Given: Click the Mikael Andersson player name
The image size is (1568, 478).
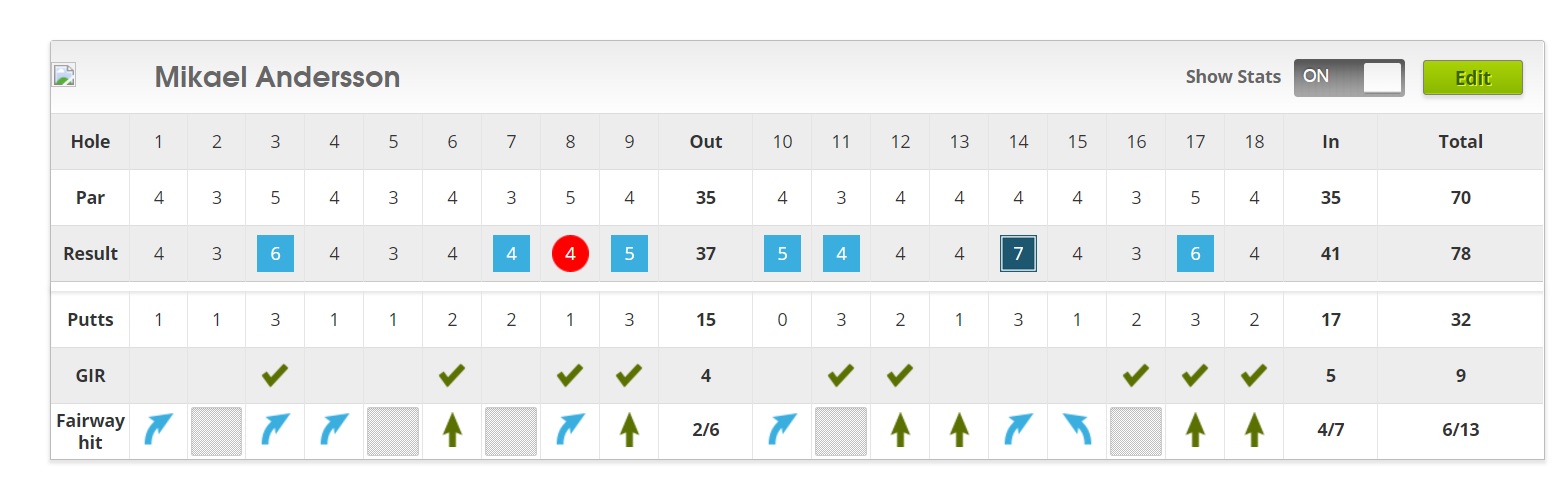Looking at the screenshot, I should tap(277, 77).
